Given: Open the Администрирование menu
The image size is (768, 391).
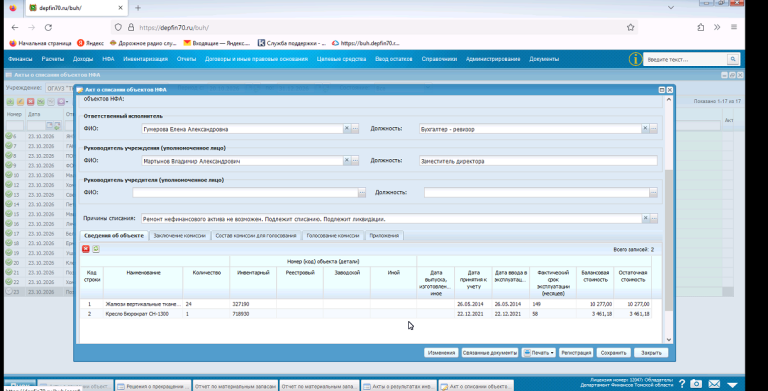Looking at the screenshot, I should [x=493, y=59].
